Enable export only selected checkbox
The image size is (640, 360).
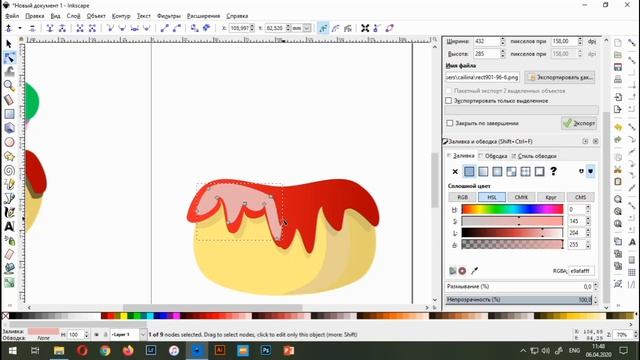[x=449, y=100]
